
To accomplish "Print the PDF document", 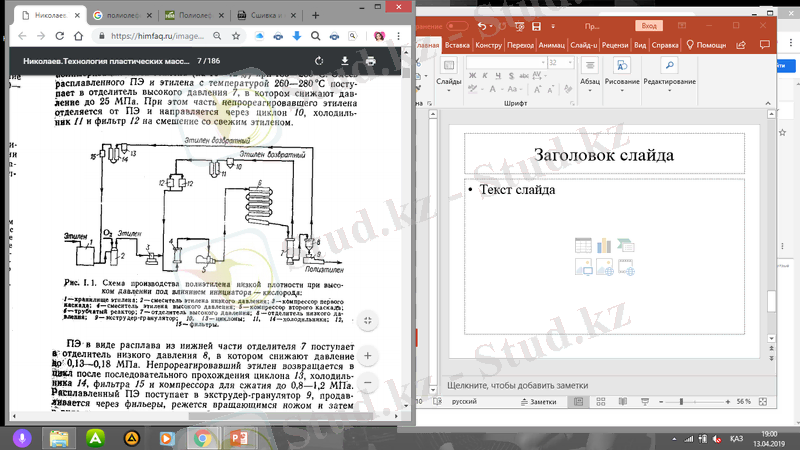I will [371, 60].
